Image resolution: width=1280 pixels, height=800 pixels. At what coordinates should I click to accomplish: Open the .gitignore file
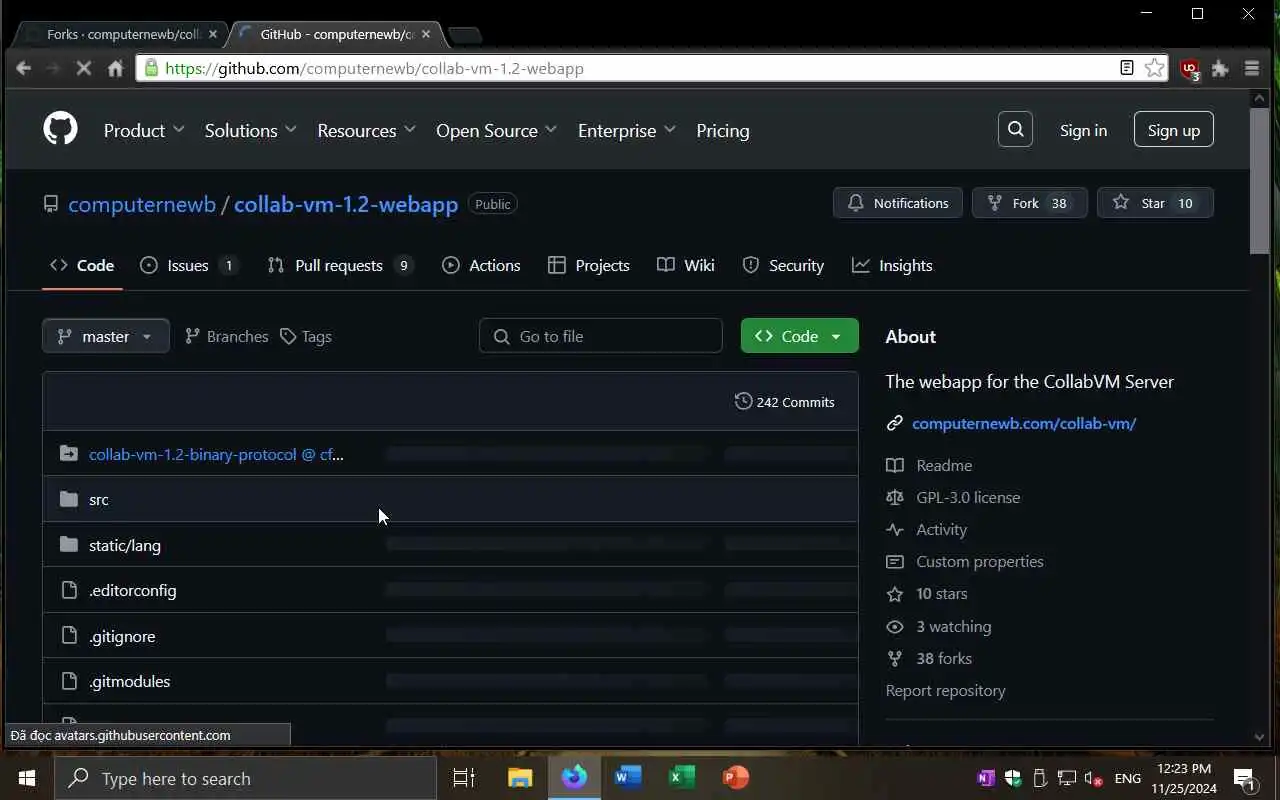122,636
